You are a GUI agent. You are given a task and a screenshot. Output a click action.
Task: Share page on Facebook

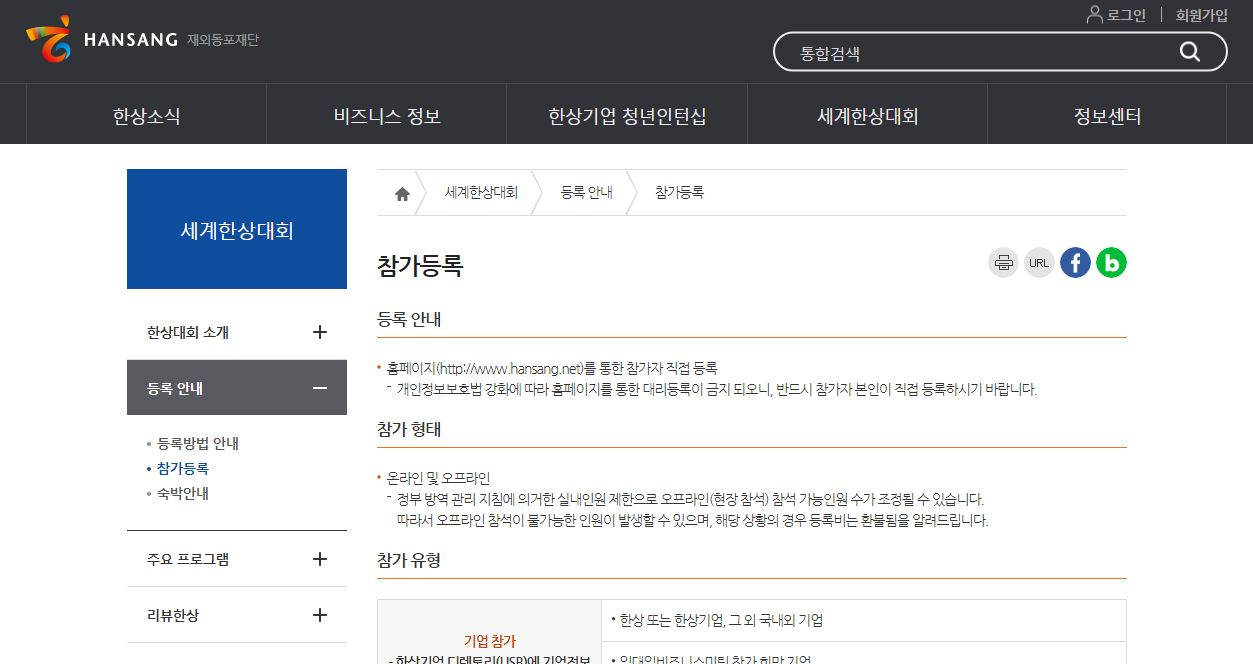(x=1075, y=263)
